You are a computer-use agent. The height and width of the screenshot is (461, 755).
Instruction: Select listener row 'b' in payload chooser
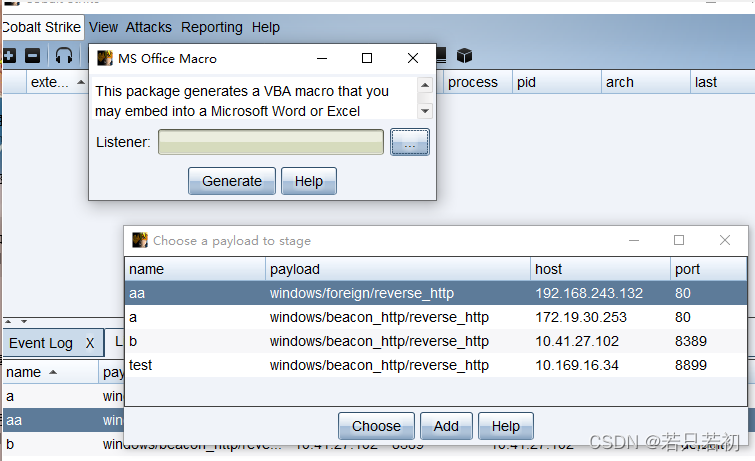click(x=436, y=341)
